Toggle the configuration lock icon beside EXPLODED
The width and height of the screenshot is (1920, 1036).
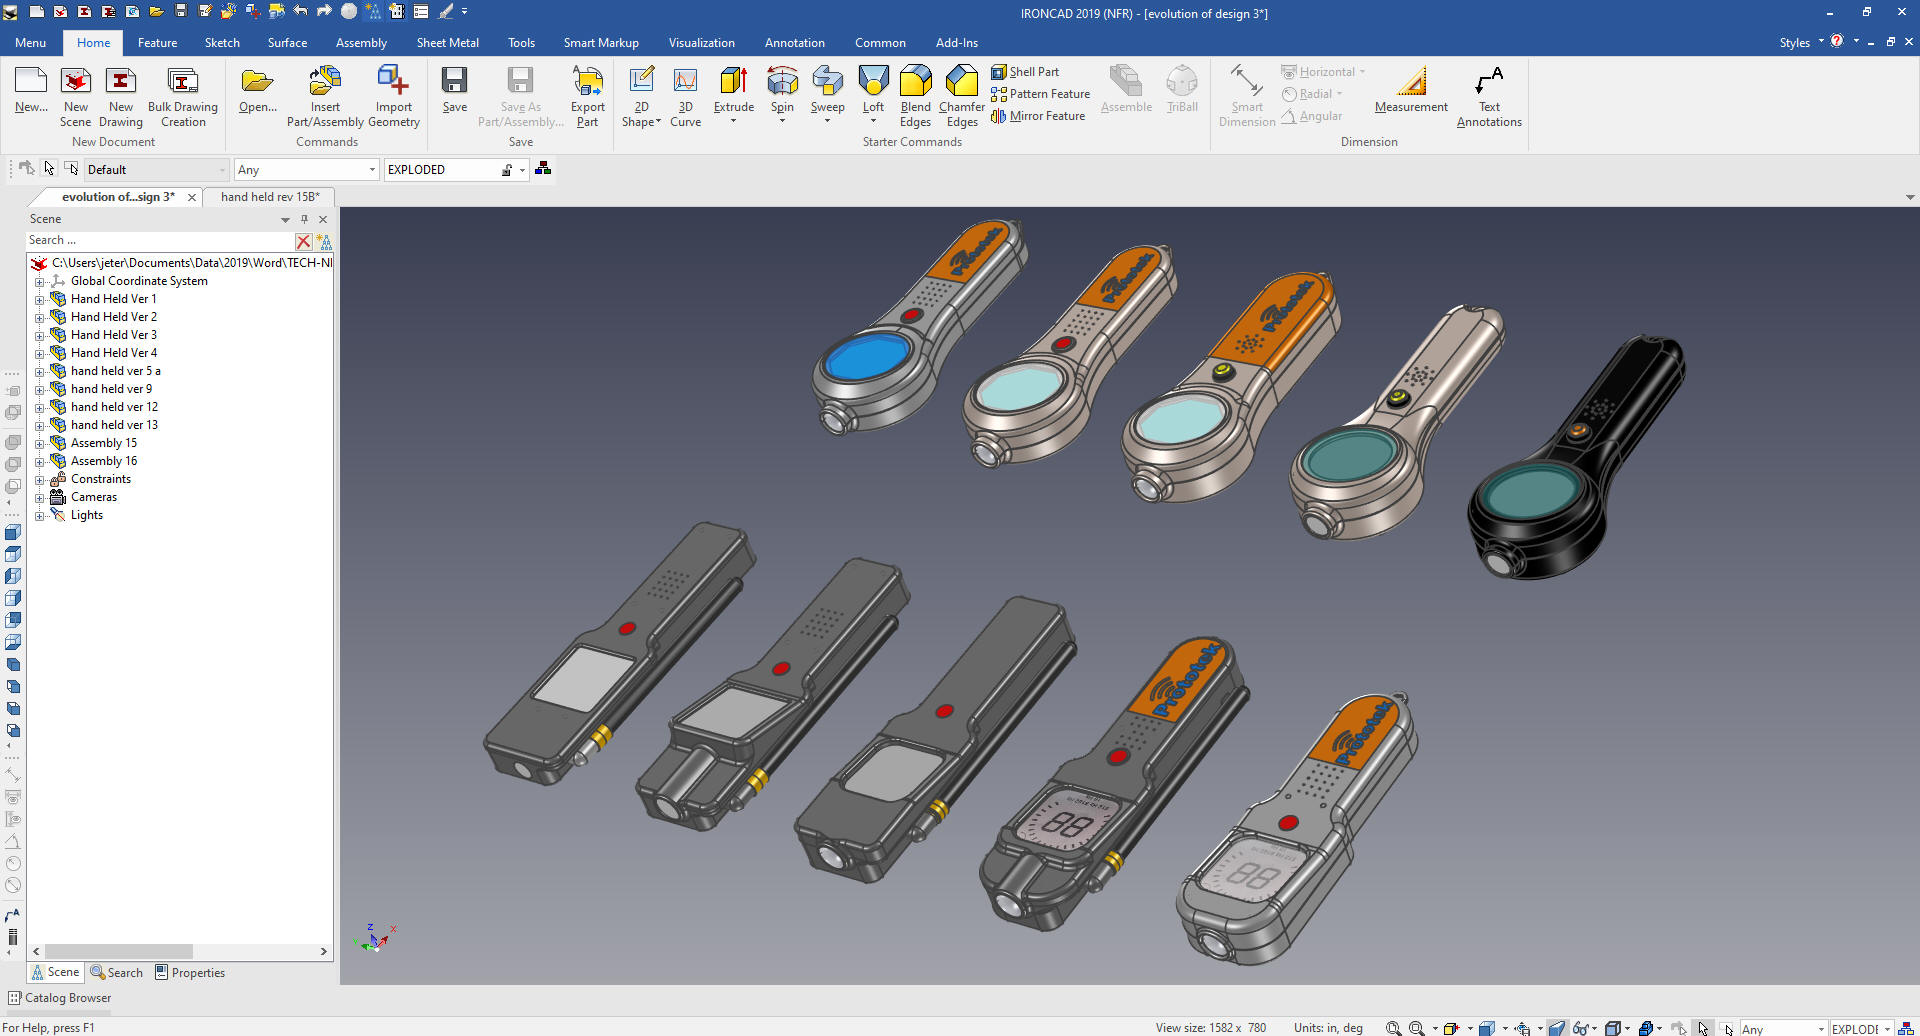507,170
